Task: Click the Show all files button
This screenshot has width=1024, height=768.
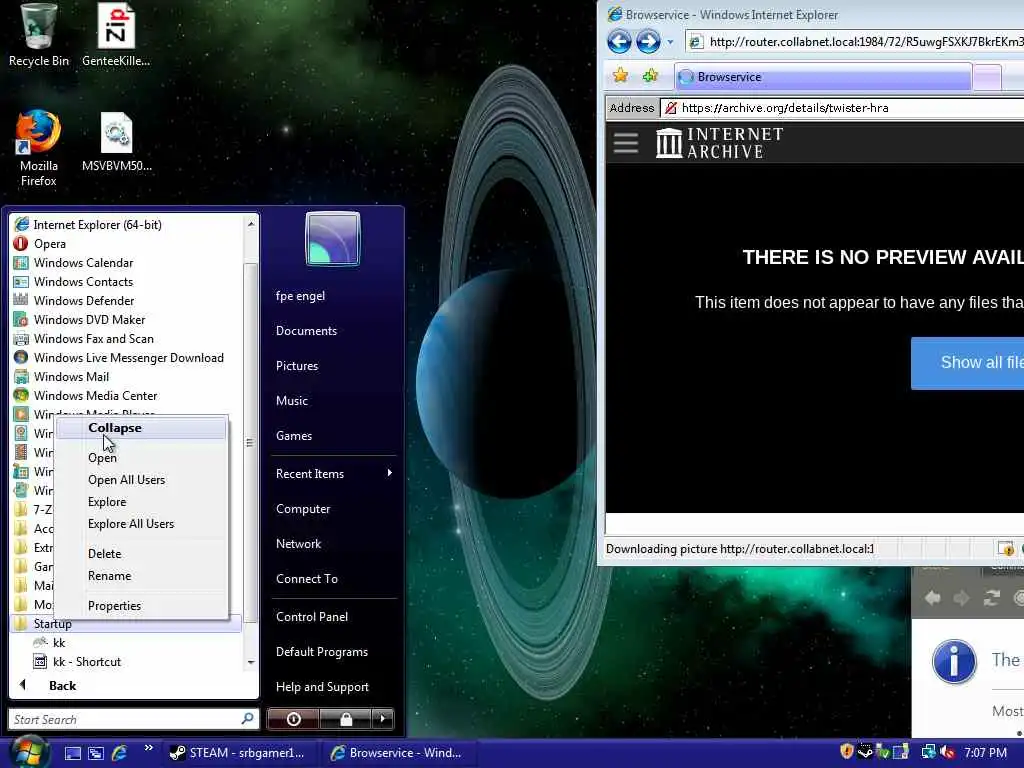Action: coord(967,363)
